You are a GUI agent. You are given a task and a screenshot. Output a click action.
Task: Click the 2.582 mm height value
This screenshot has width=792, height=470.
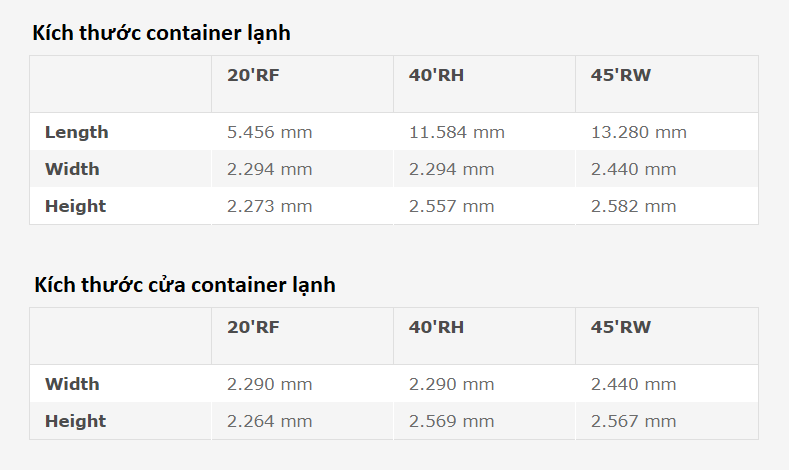pos(633,206)
